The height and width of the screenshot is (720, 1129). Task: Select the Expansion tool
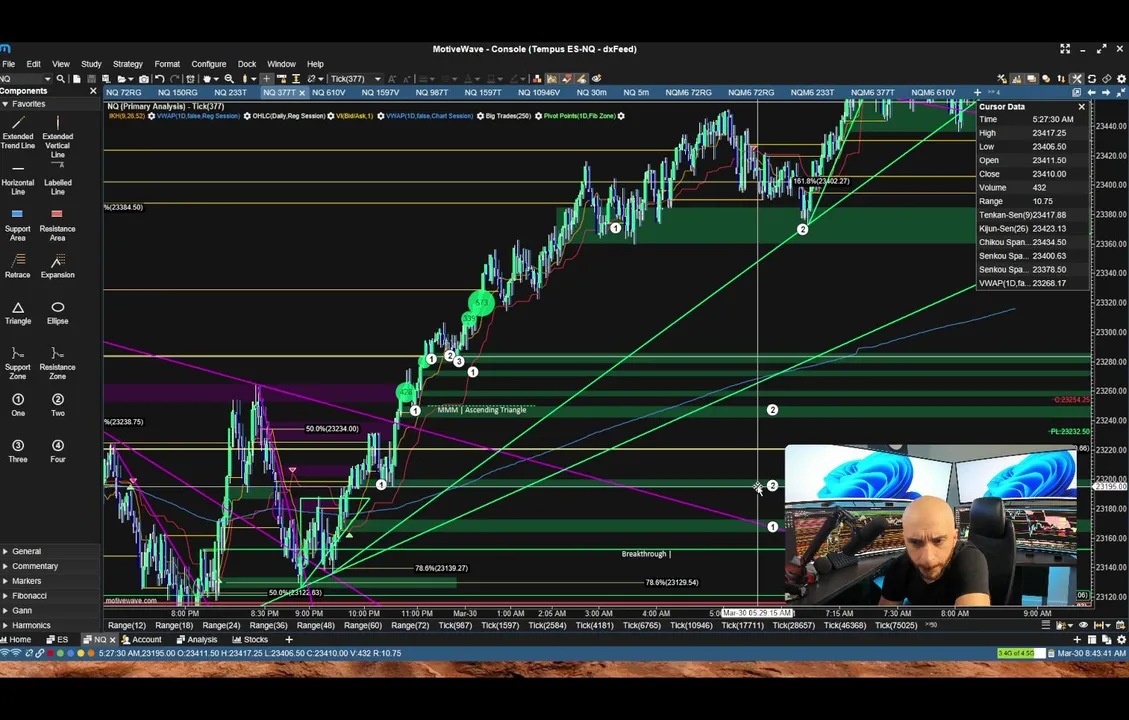coord(58,266)
